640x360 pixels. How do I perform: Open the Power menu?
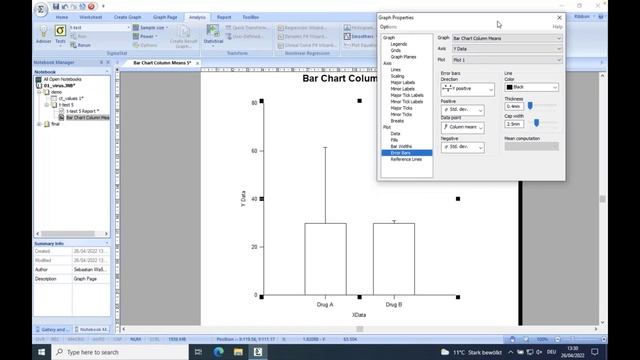pyautogui.click(x=145, y=36)
